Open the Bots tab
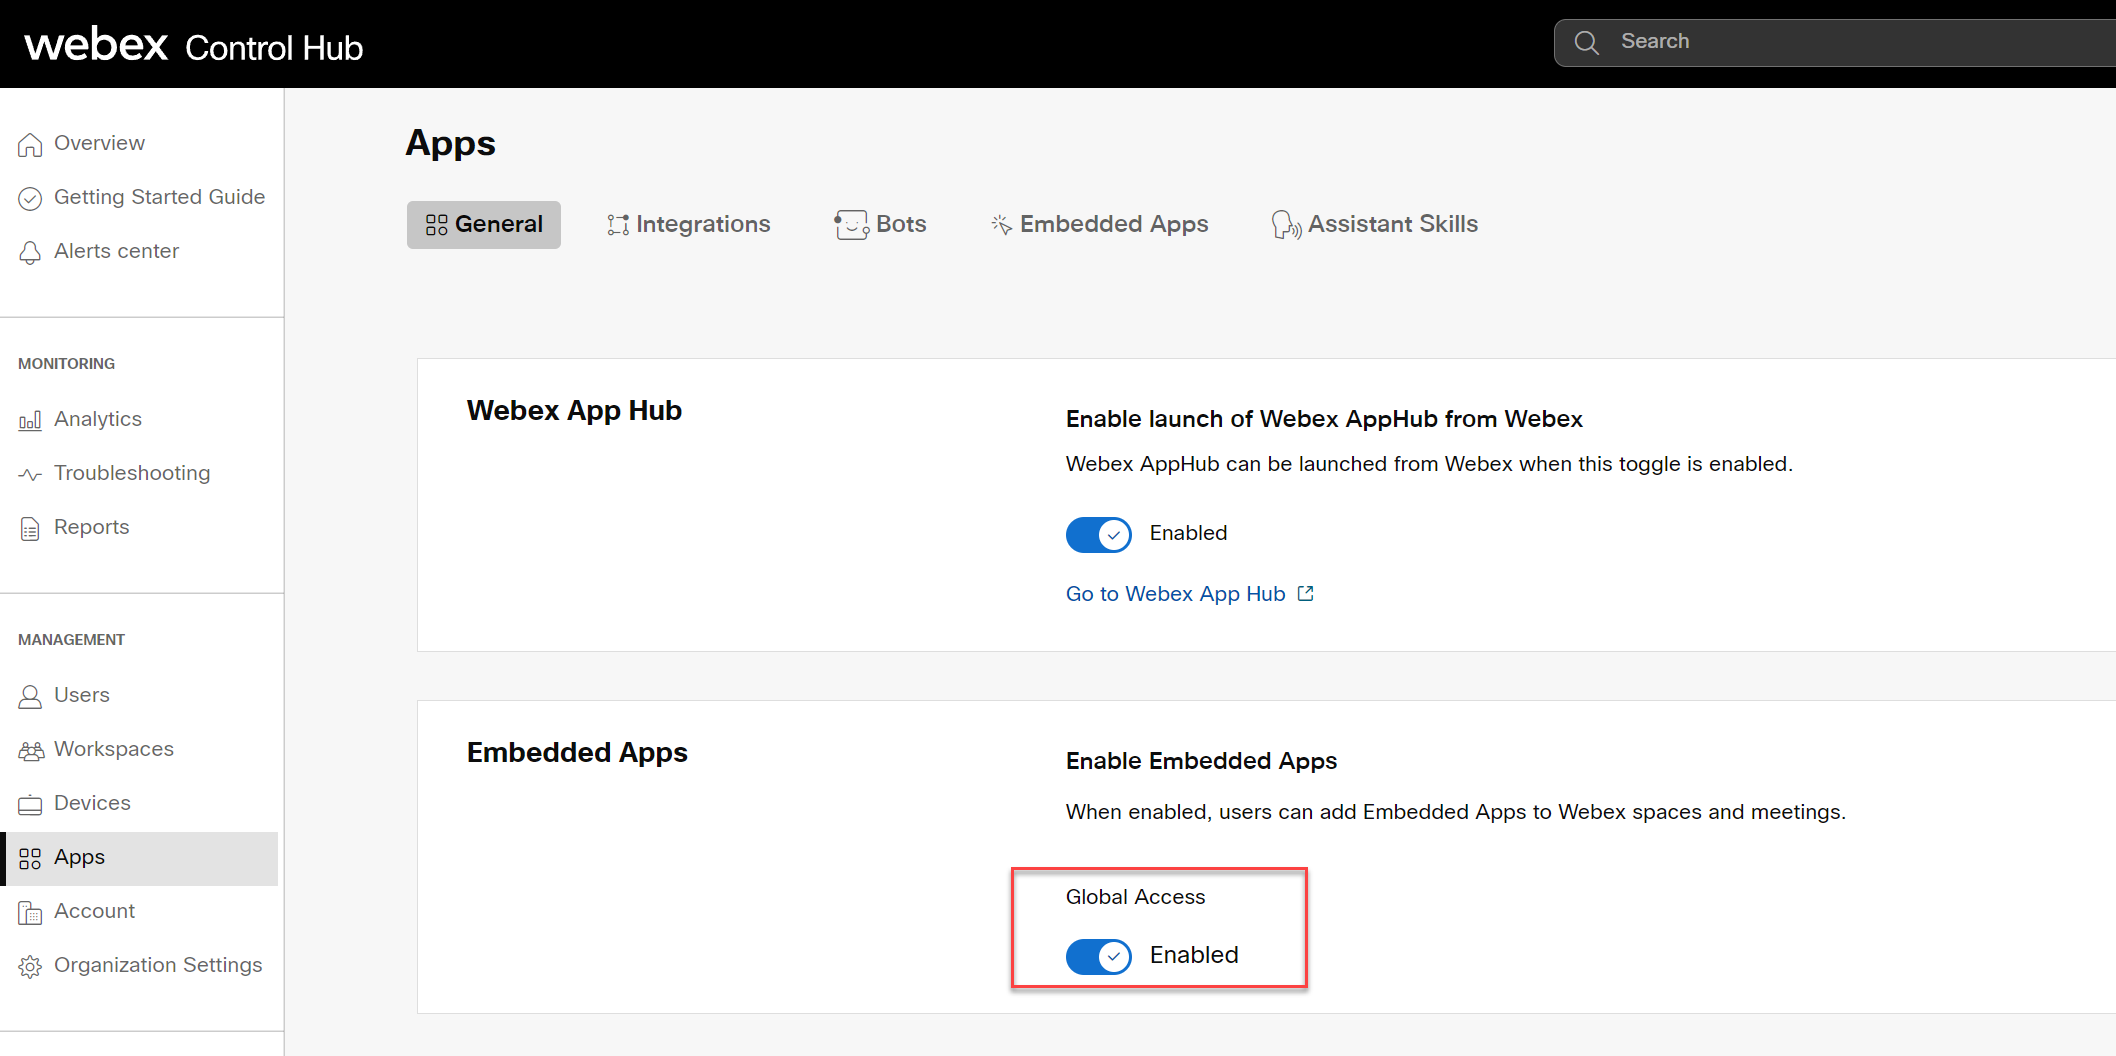This screenshot has width=2116, height=1056. [x=880, y=225]
